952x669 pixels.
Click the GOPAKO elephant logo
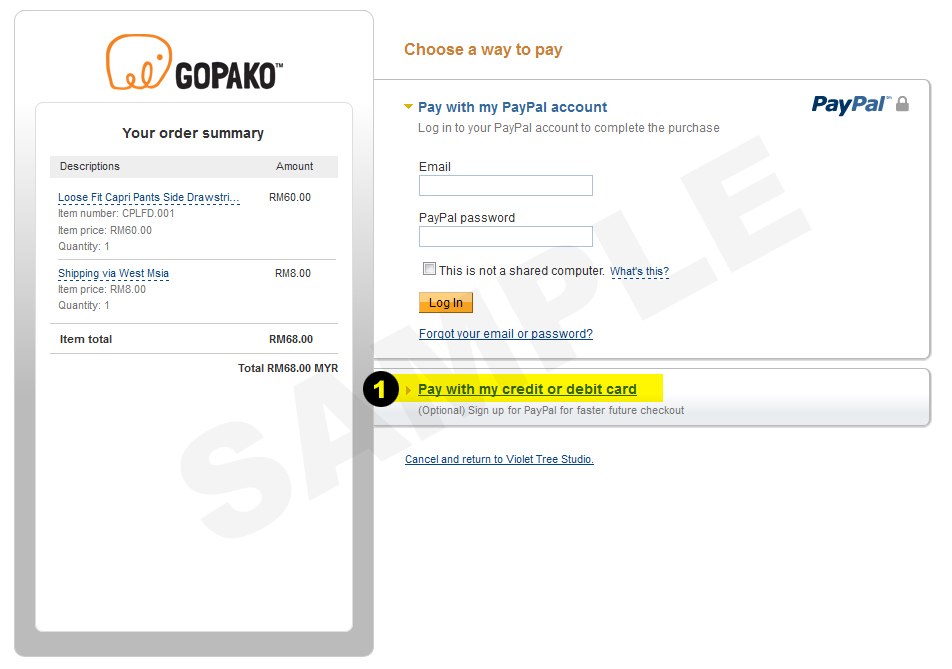click(194, 63)
